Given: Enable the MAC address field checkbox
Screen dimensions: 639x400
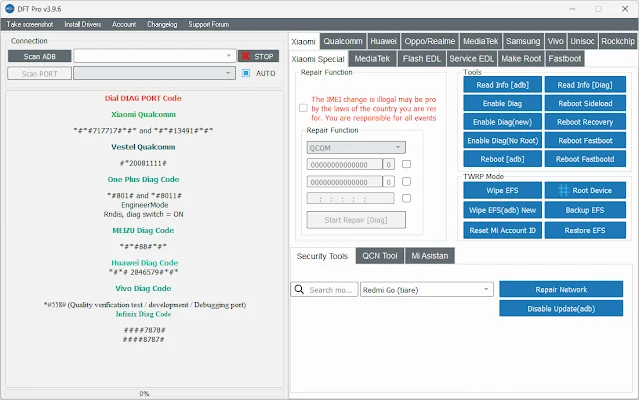Looking at the screenshot, I should click(x=406, y=198).
